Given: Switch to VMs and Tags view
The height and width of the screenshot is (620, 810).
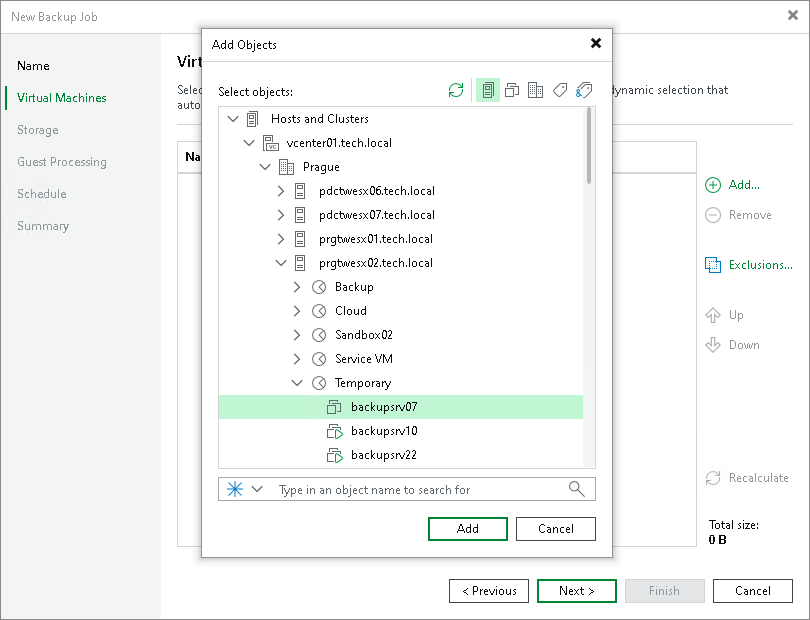Looking at the screenshot, I should 584,90.
